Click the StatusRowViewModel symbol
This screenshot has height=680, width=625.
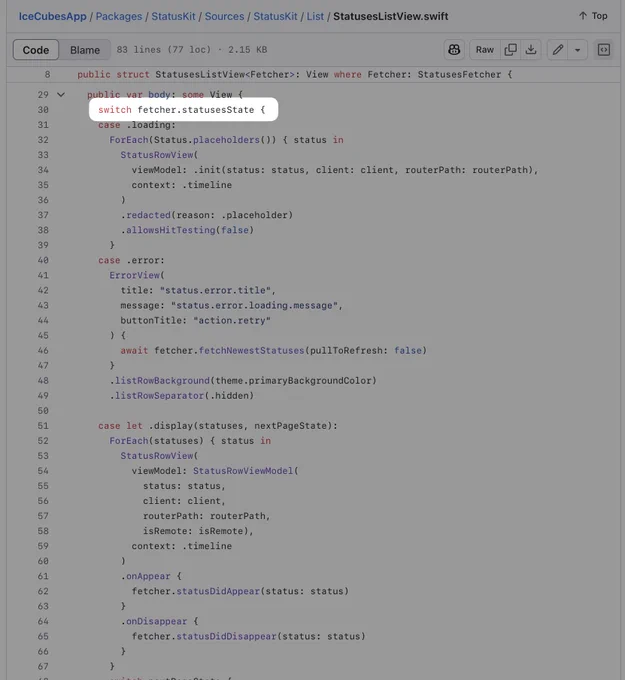pyautogui.click(x=243, y=471)
